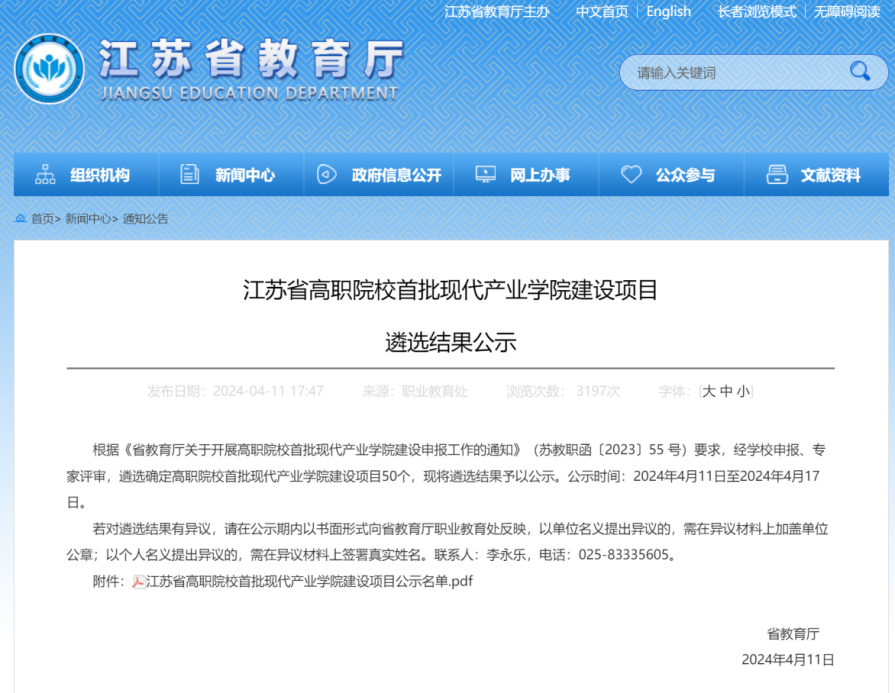This screenshot has width=895, height=693.
Task: Click the search magnifier icon
Action: pos(859,71)
